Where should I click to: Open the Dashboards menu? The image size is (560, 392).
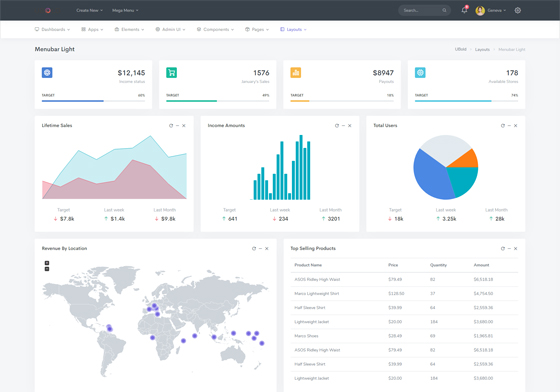(52, 29)
